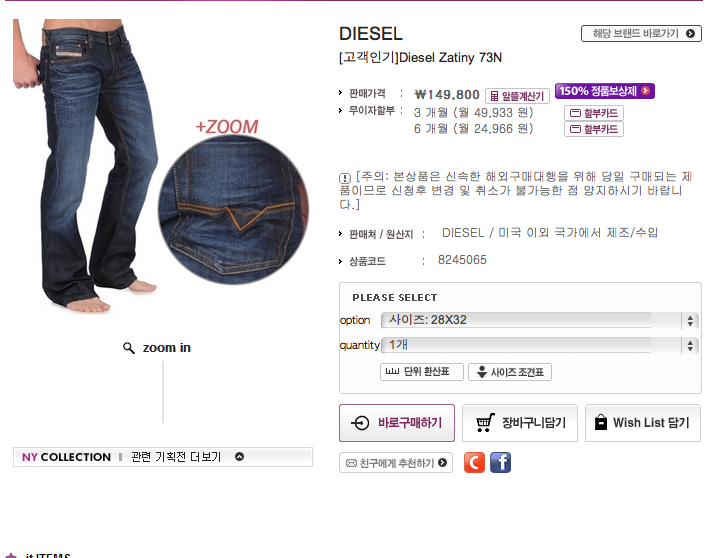Click the Facebook share icon
This screenshot has width=706, height=558.
pos(500,463)
